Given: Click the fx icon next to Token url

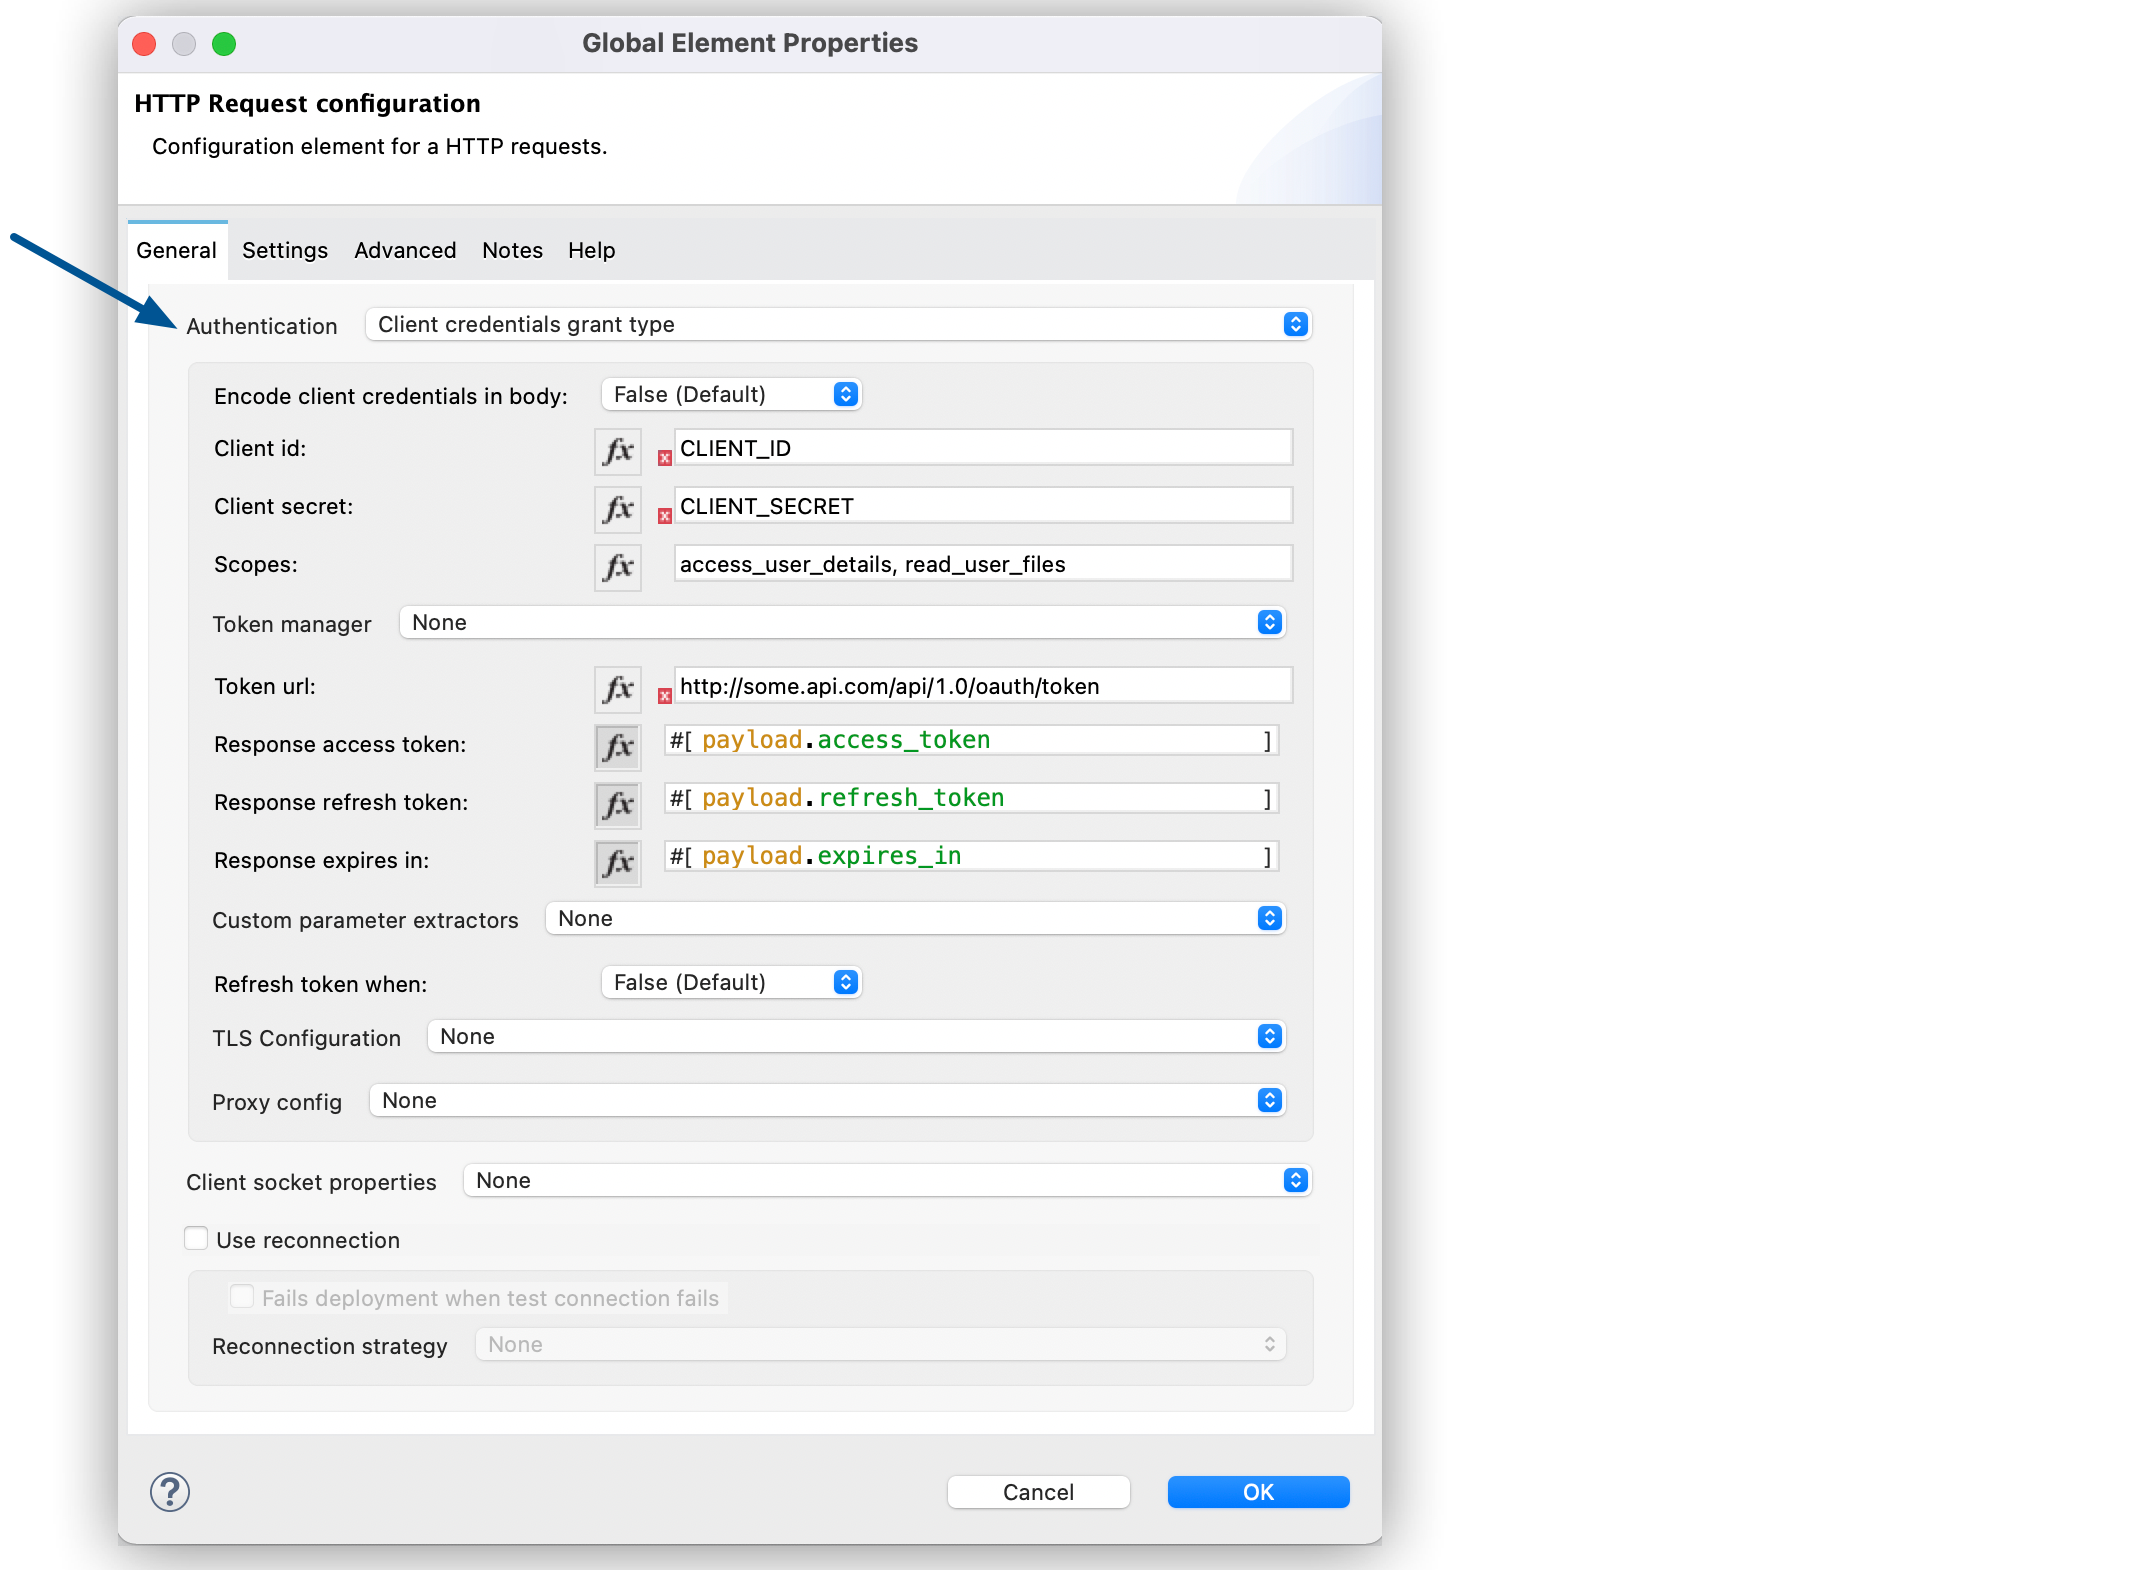Looking at the screenshot, I should tap(620, 684).
